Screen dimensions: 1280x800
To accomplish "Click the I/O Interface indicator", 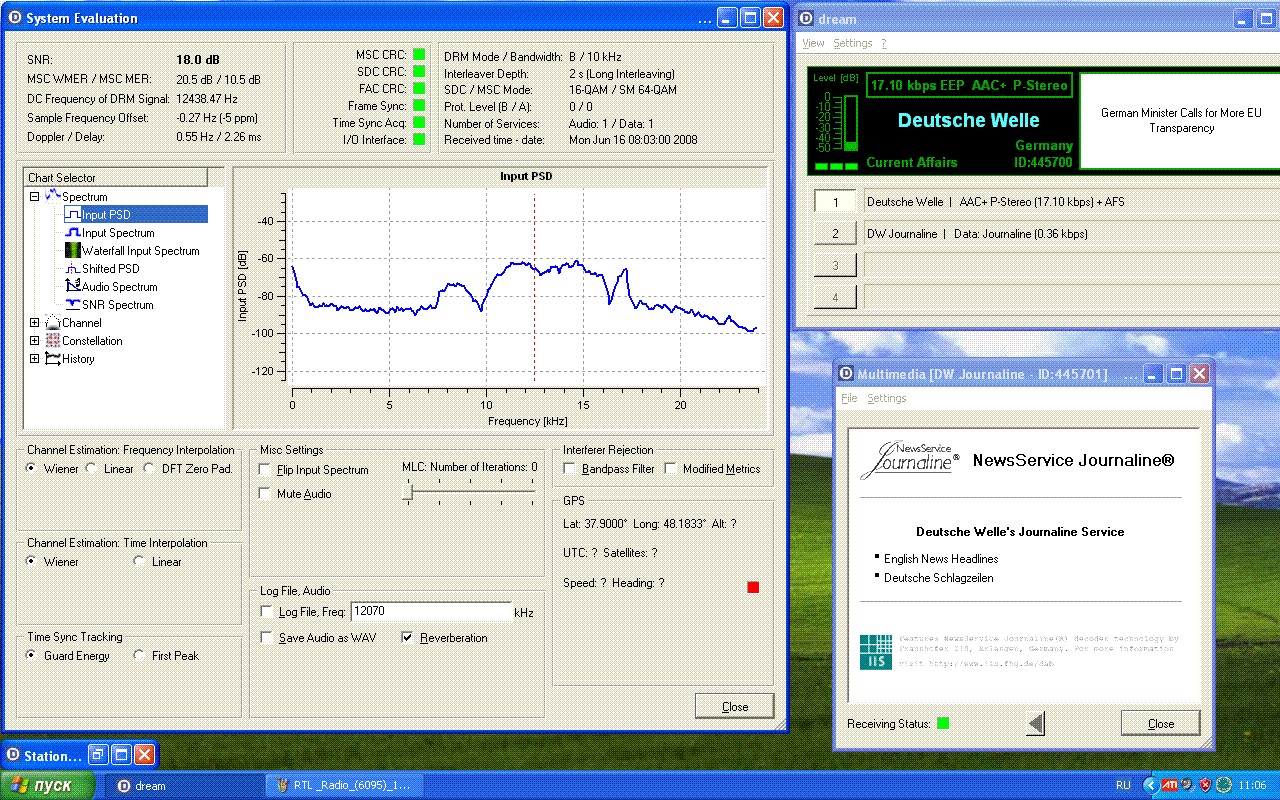I will coord(419,140).
